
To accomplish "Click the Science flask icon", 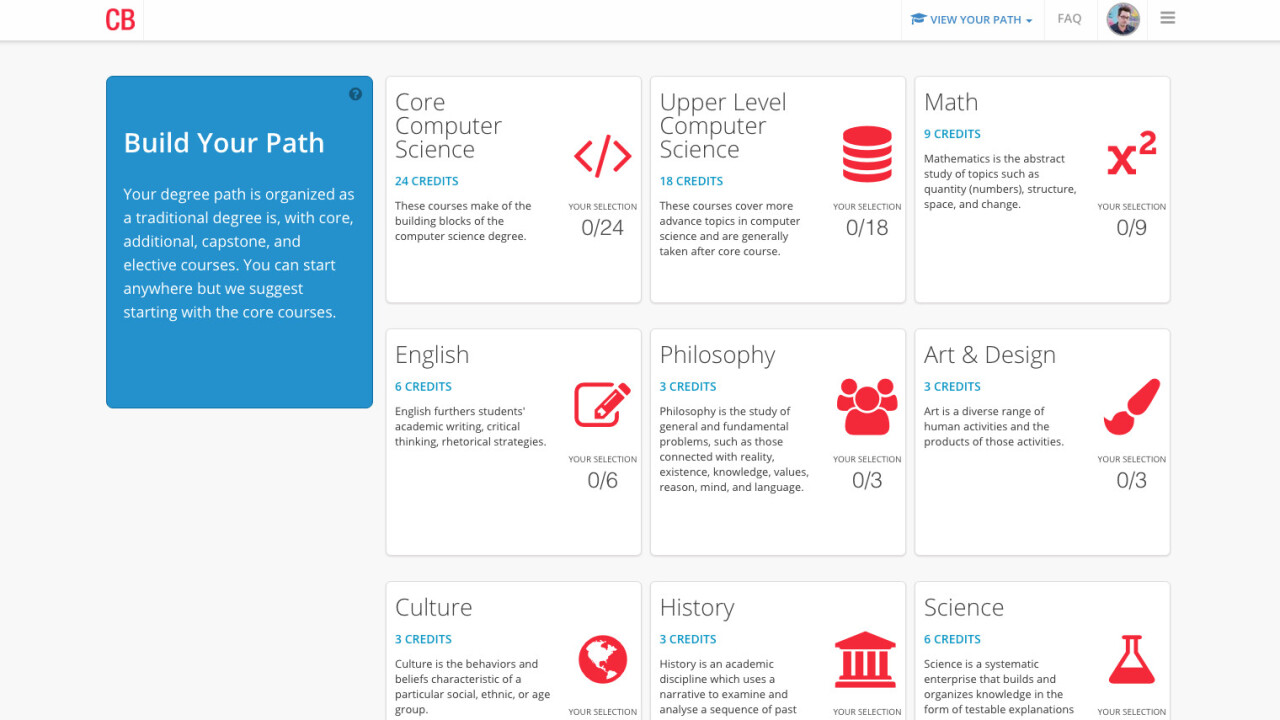I will (1131, 659).
